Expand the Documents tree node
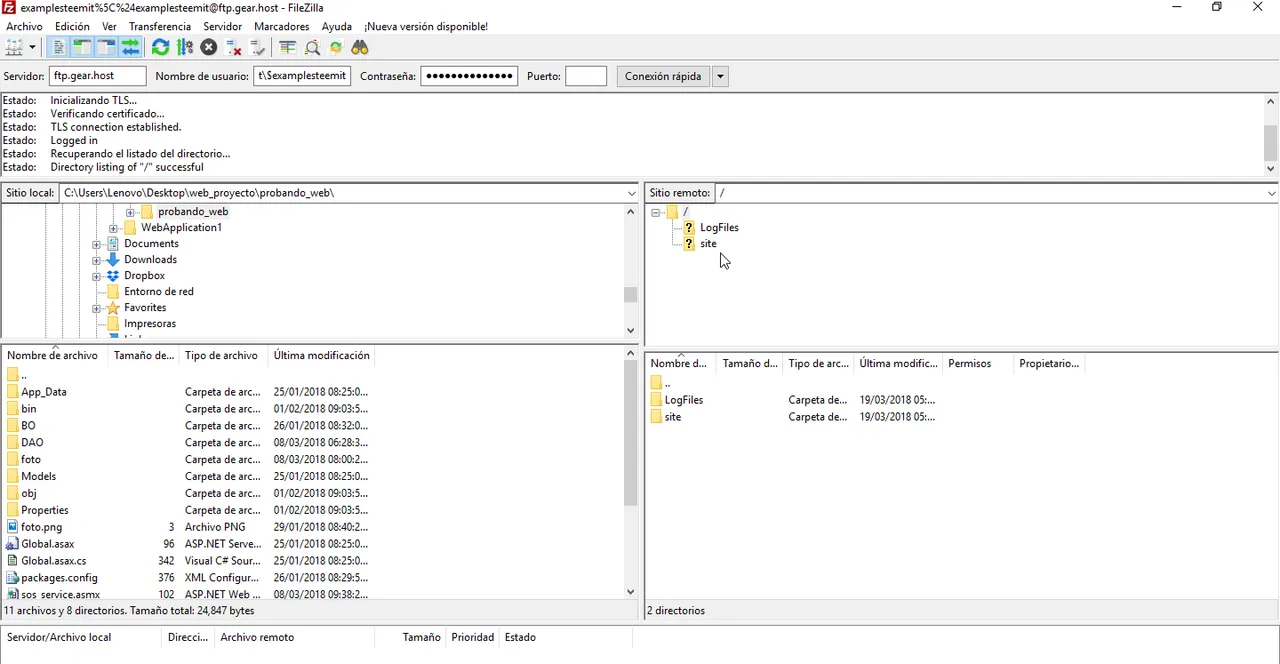The image size is (1280, 664). click(96, 244)
